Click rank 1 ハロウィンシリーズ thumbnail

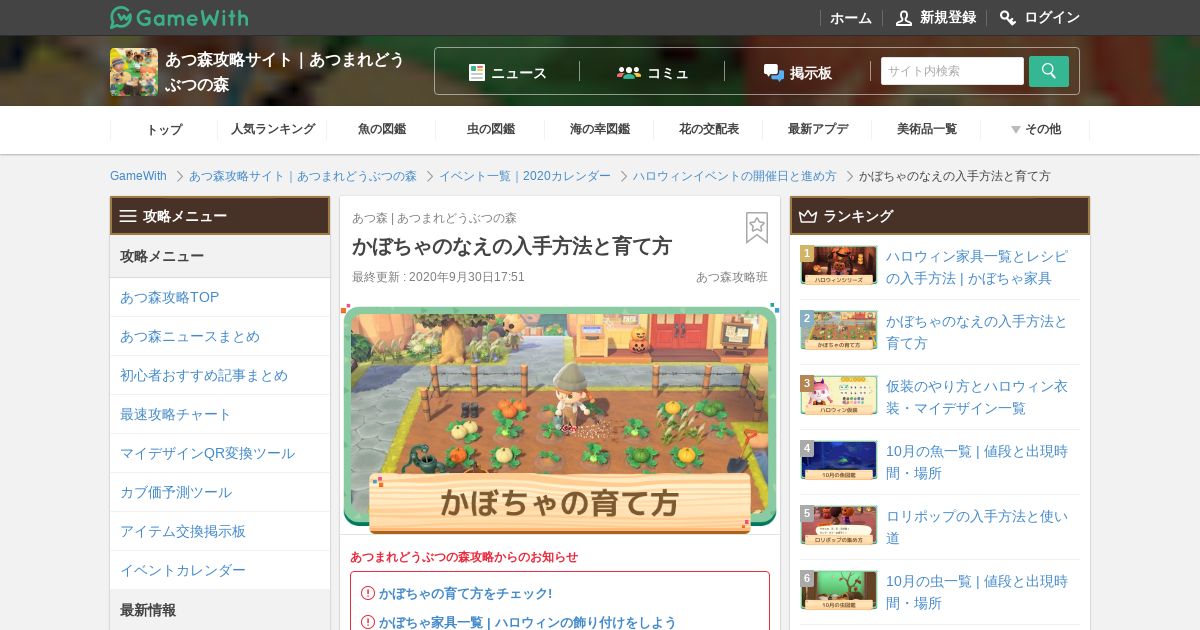pos(838,265)
